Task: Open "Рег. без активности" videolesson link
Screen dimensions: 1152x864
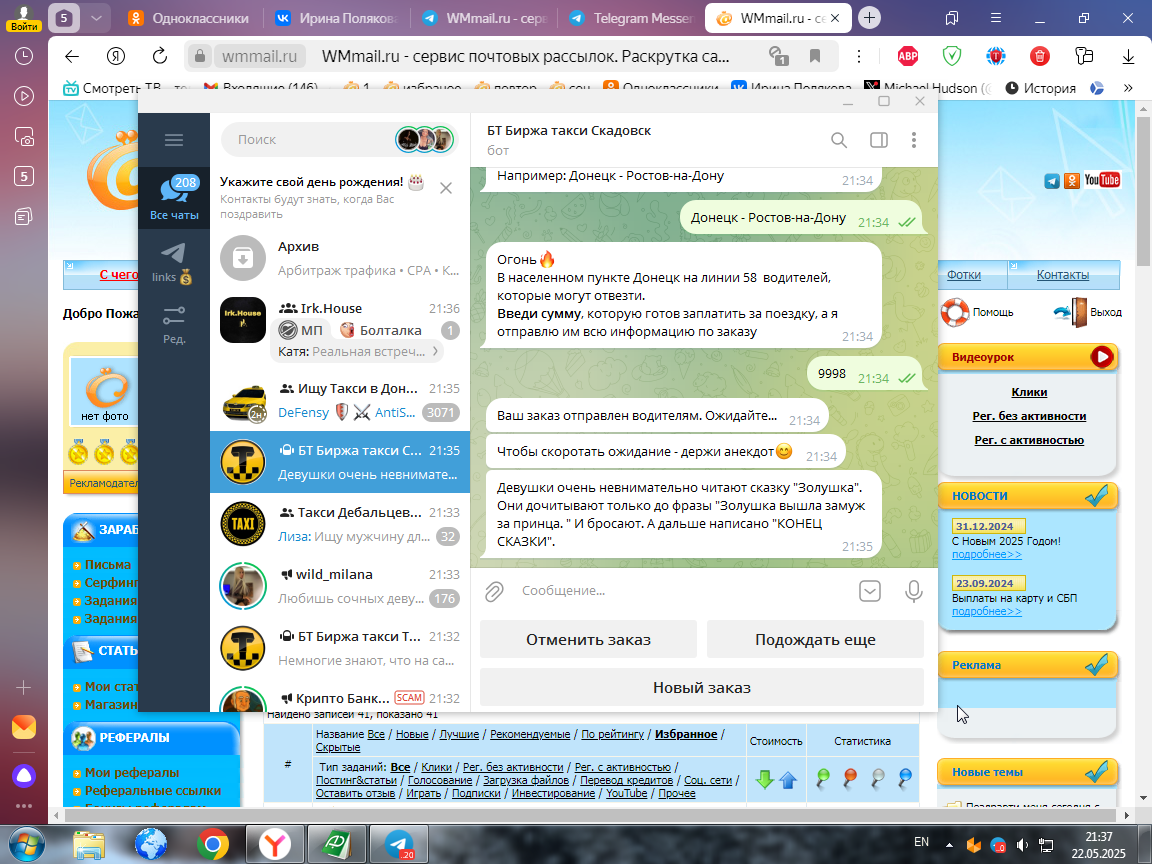Action: (x=1029, y=416)
